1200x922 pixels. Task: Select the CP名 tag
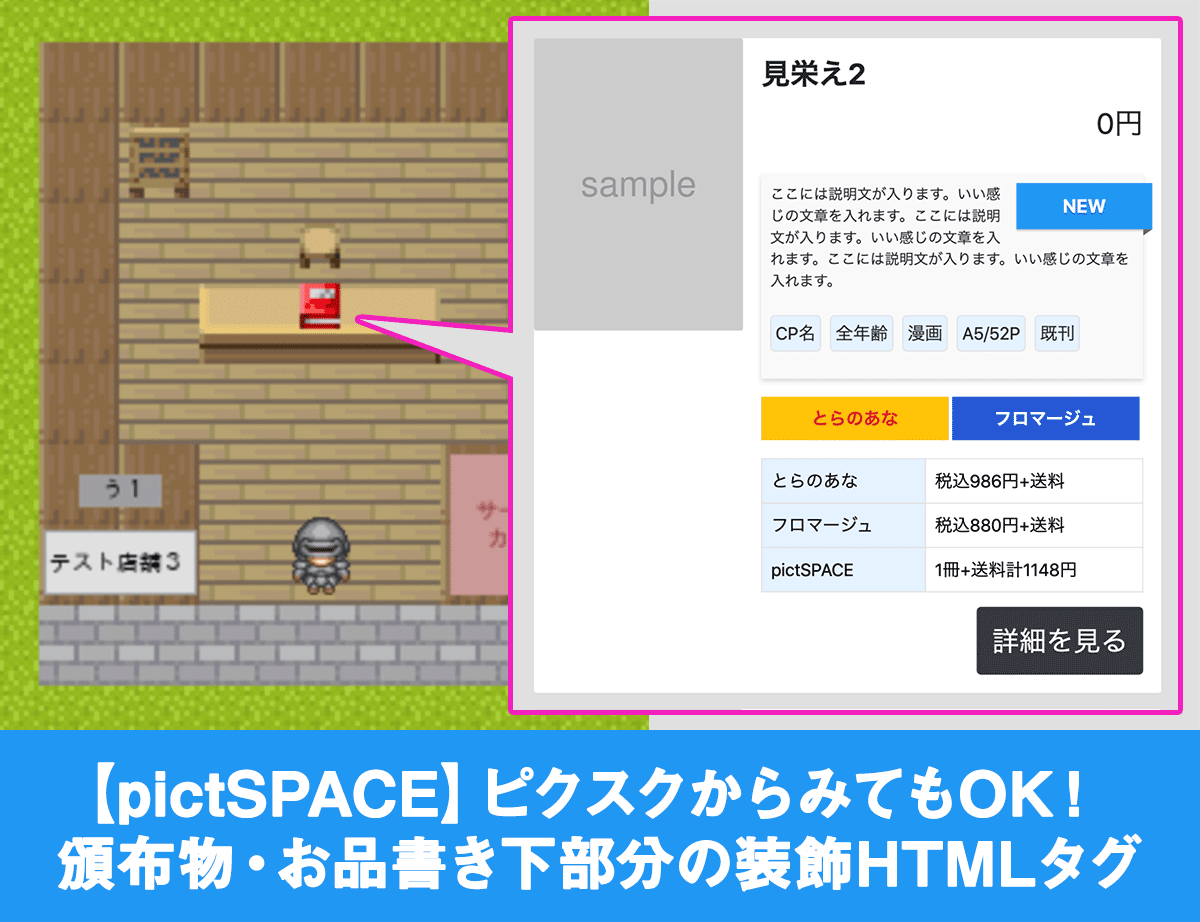[796, 334]
